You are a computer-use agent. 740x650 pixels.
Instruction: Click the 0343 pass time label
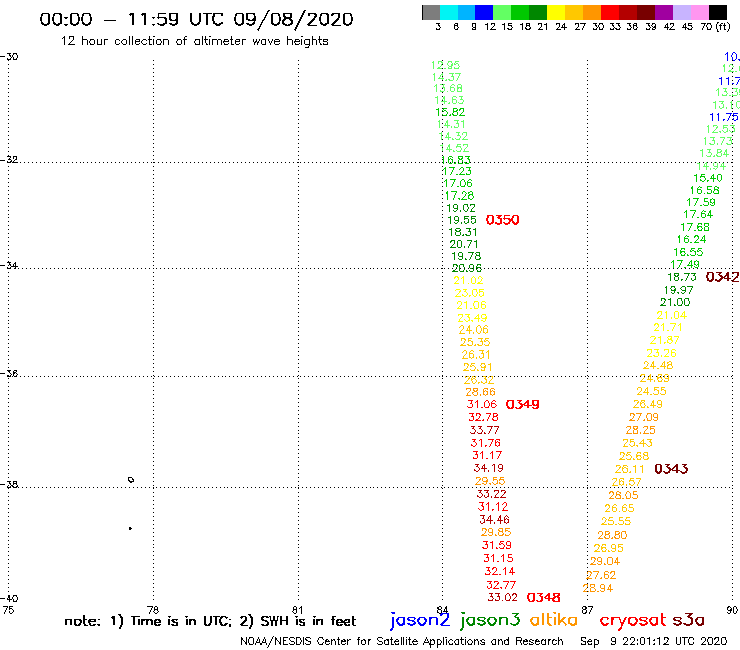(671, 469)
